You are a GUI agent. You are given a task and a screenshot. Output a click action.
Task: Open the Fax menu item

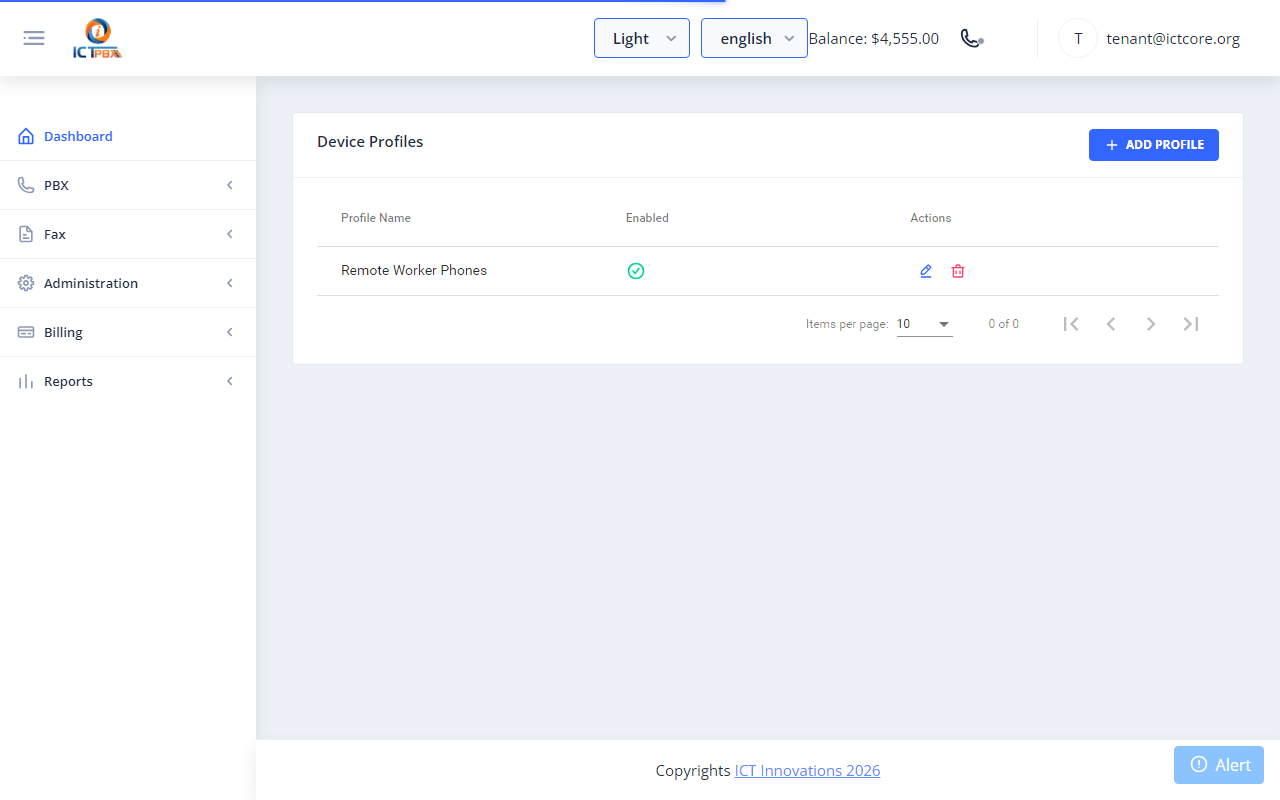[x=128, y=234]
